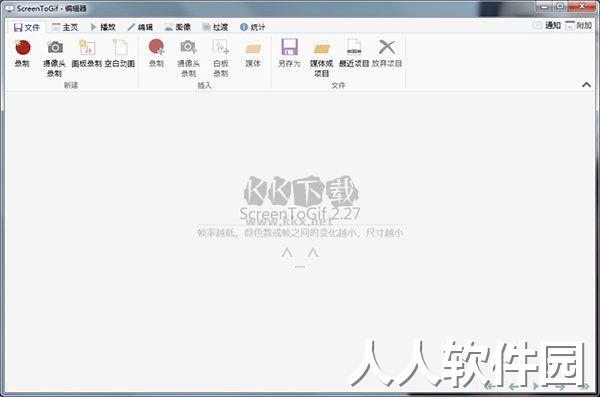
Task: Insert a whiteboard recording (白板录制)
Action: 221,57
